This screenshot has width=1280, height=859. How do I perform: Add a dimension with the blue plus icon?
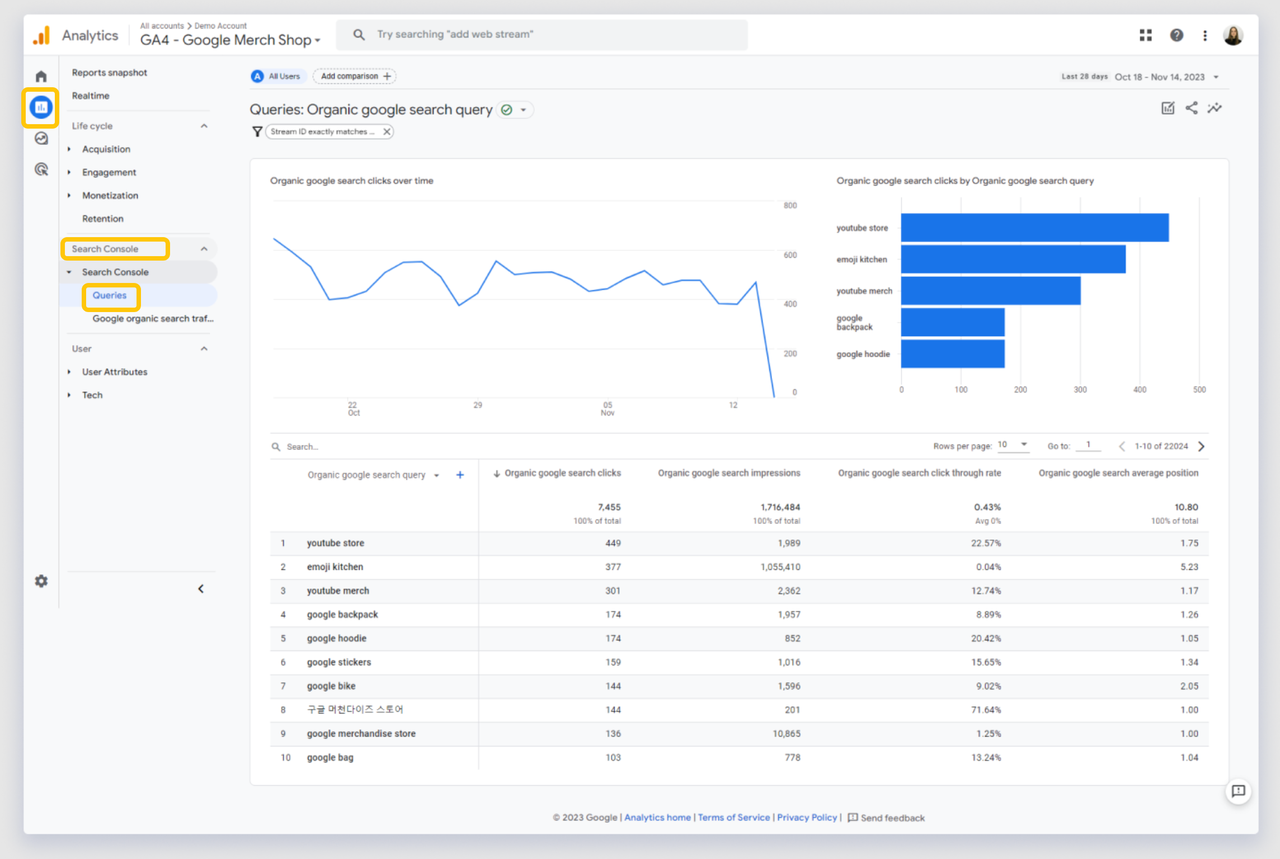[460, 475]
